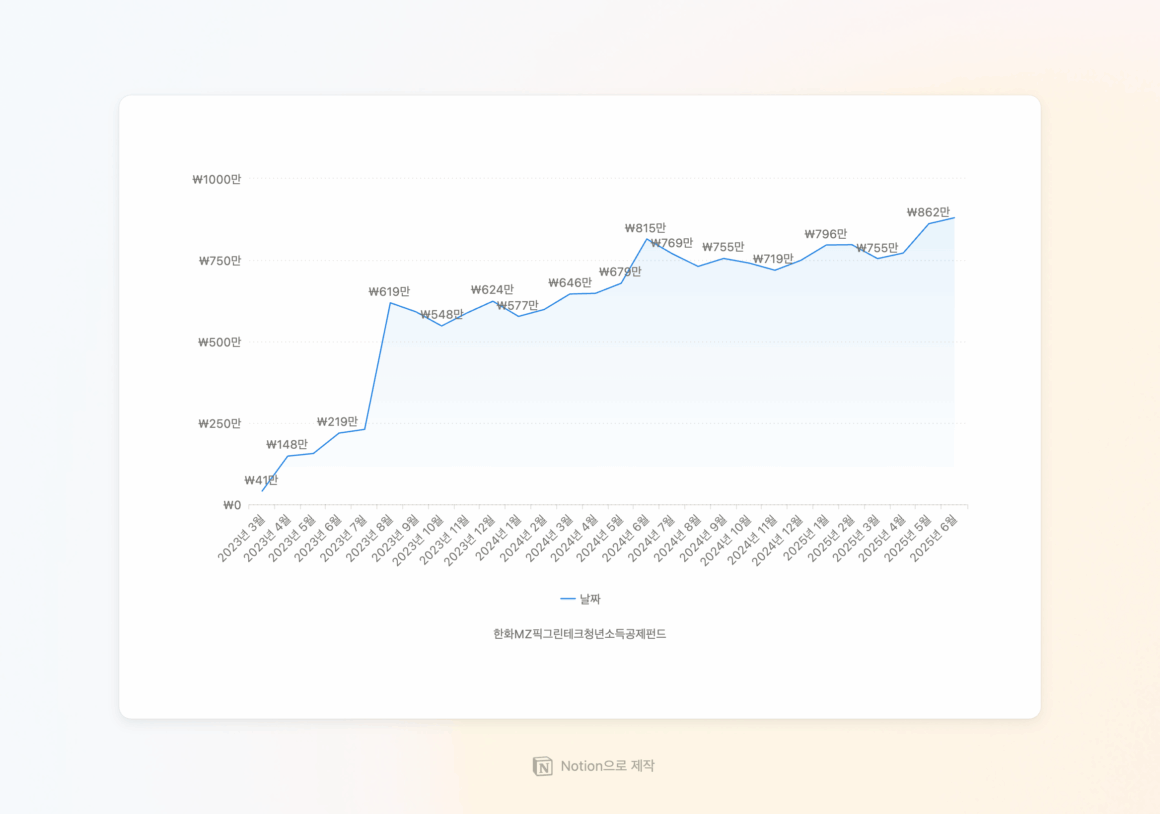Select the "2023년 10월" x-axis label

[x=418, y=541]
